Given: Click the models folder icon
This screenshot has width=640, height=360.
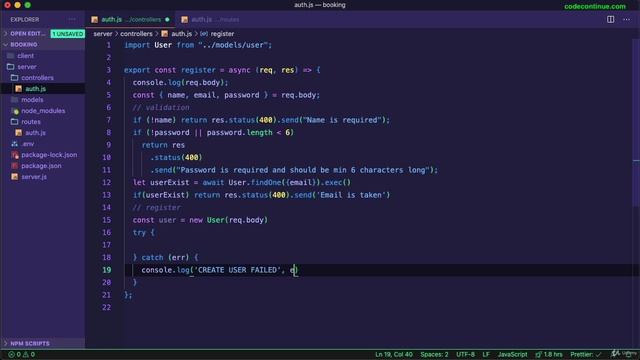Looking at the screenshot, I should pos(15,100).
